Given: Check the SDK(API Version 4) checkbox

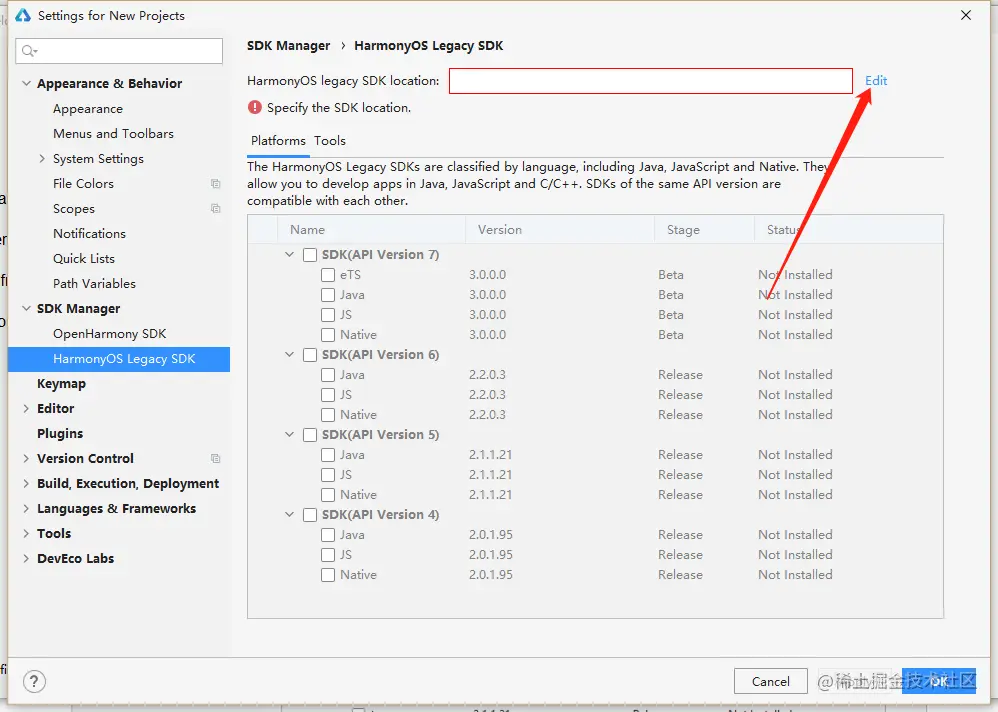Looking at the screenshot, I should point(310,515).
